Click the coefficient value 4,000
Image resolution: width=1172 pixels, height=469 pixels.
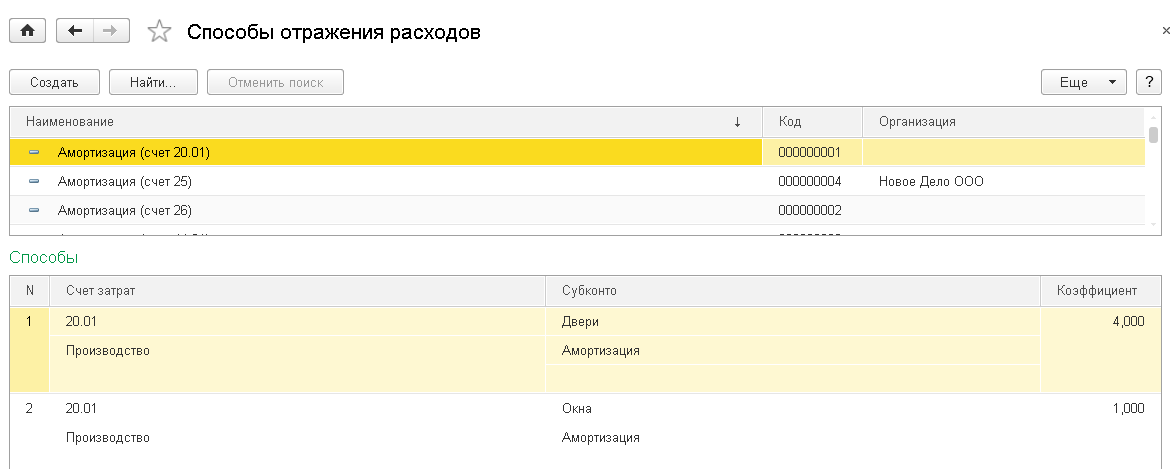[x=1120, y=322]
